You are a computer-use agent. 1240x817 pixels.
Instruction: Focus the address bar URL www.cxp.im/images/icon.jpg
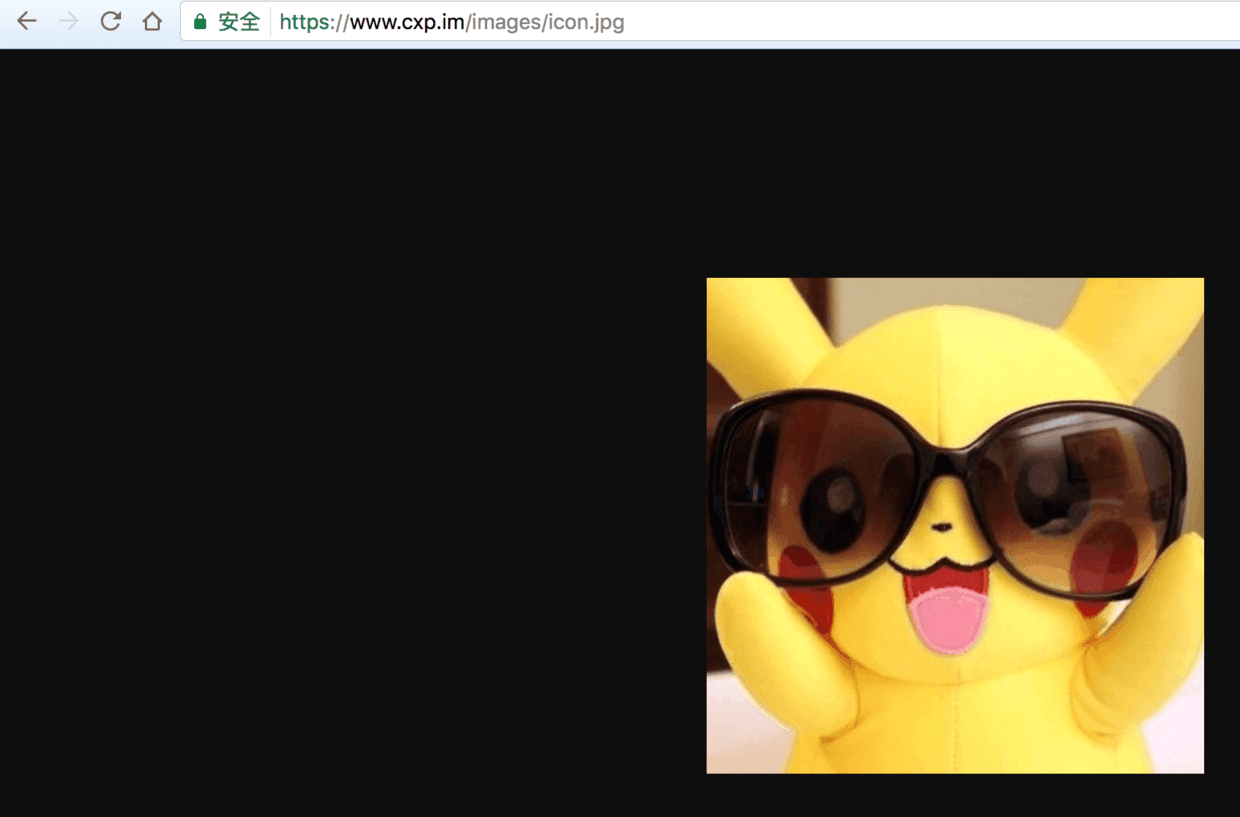pyautogui.click(x=452, y=22)
